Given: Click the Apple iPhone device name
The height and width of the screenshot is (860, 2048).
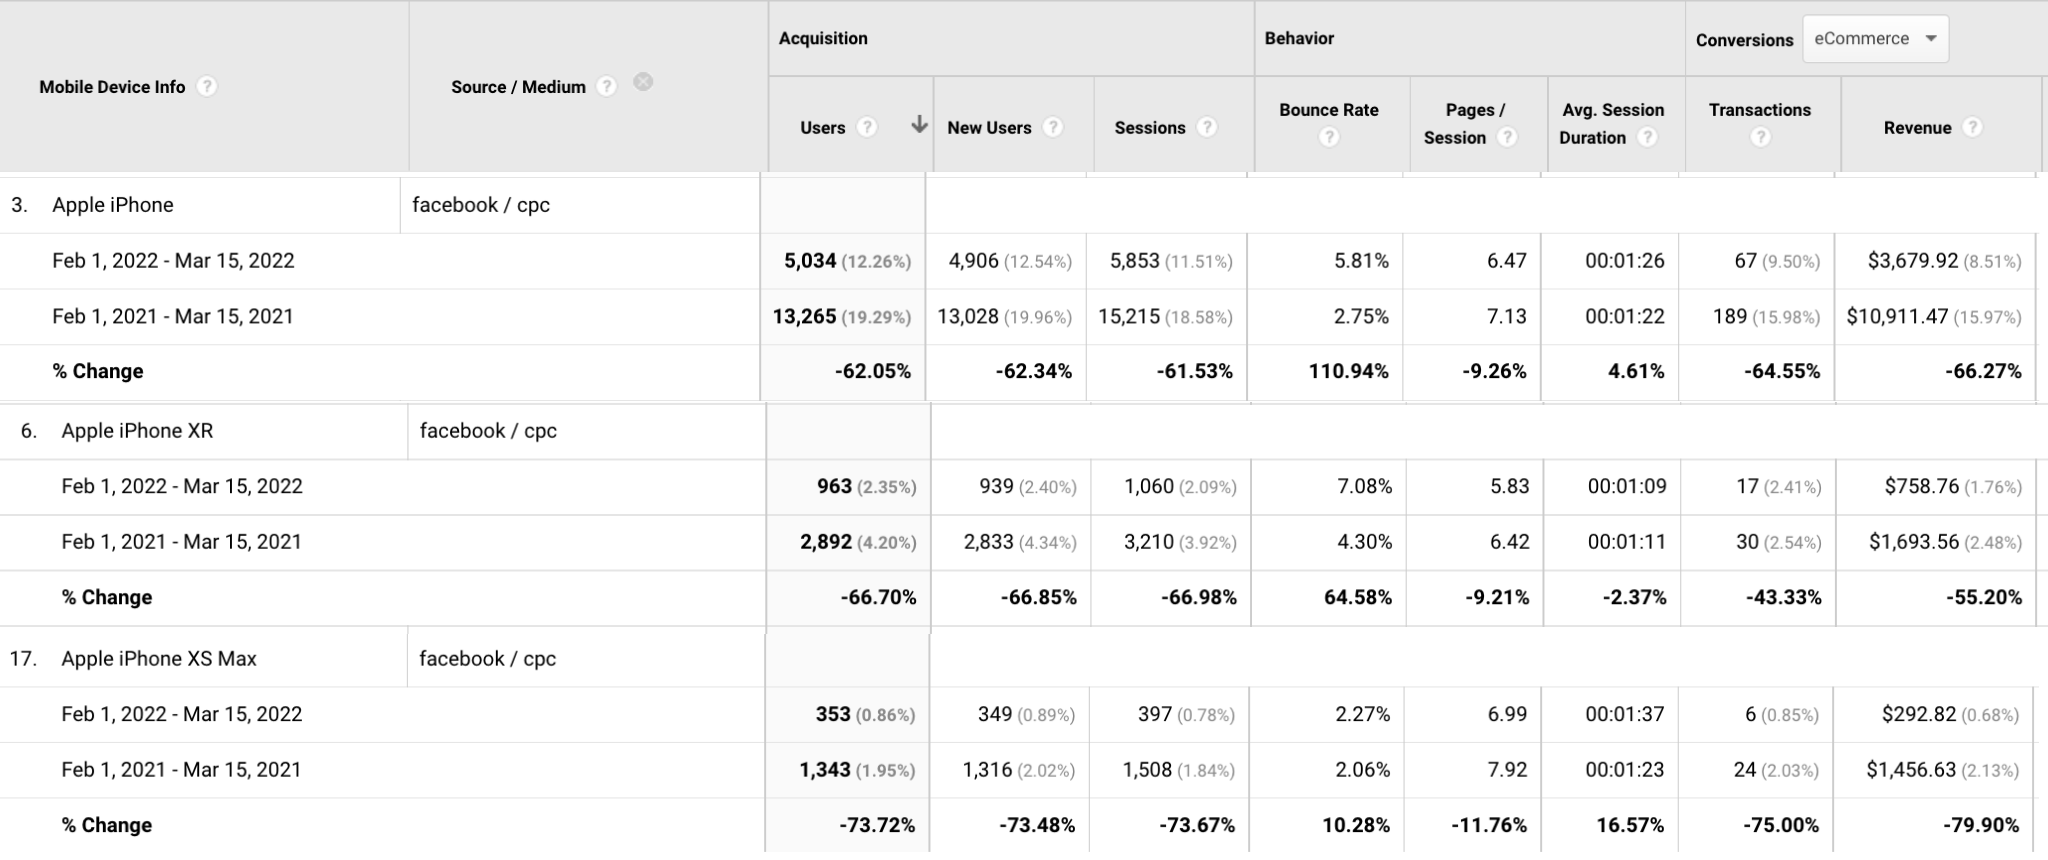Looking at the screenshot, I should coord(113,205).
